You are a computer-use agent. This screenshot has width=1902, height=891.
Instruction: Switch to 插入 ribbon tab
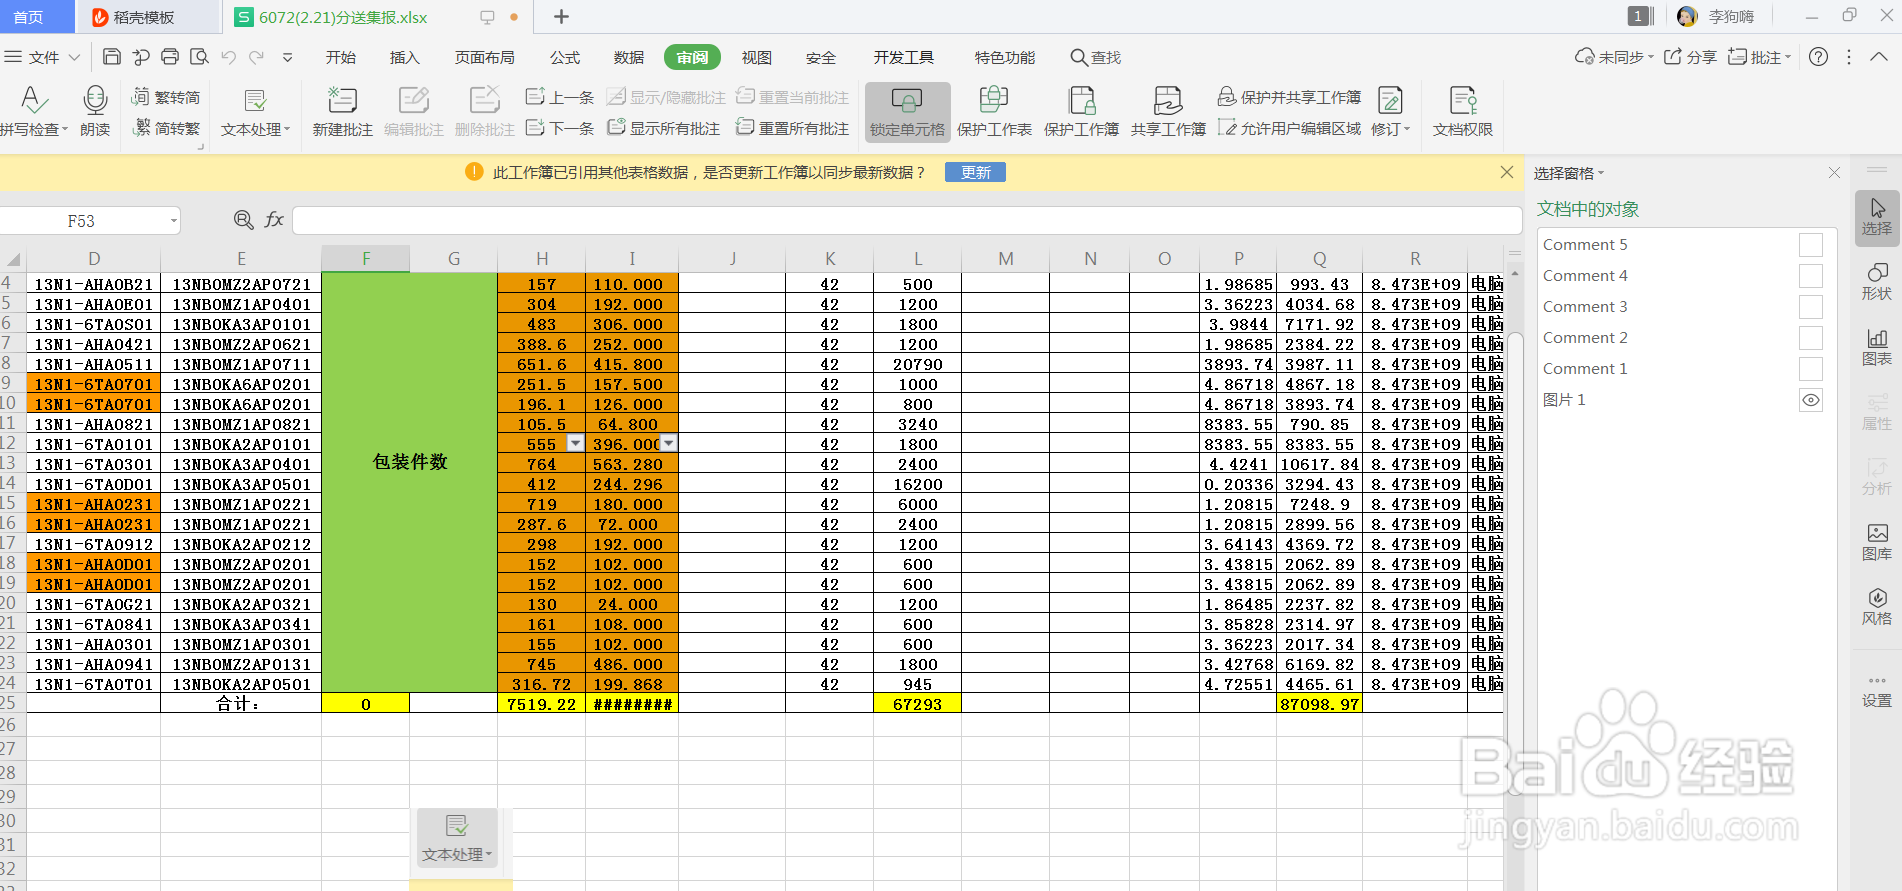tap(404, 57)
